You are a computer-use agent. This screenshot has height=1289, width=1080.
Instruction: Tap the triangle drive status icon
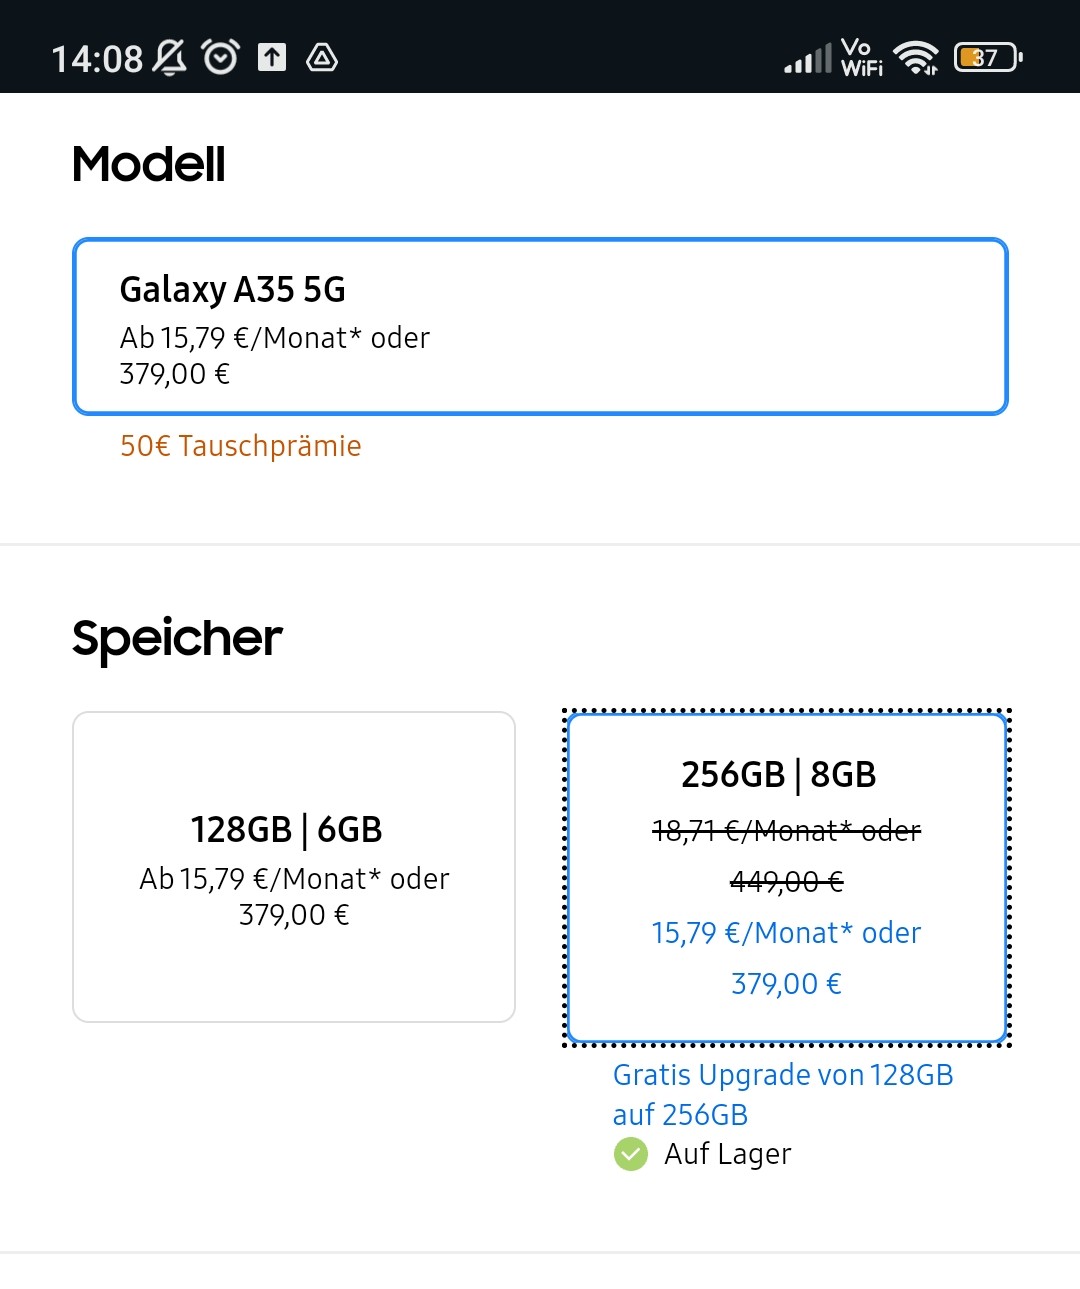321,58
